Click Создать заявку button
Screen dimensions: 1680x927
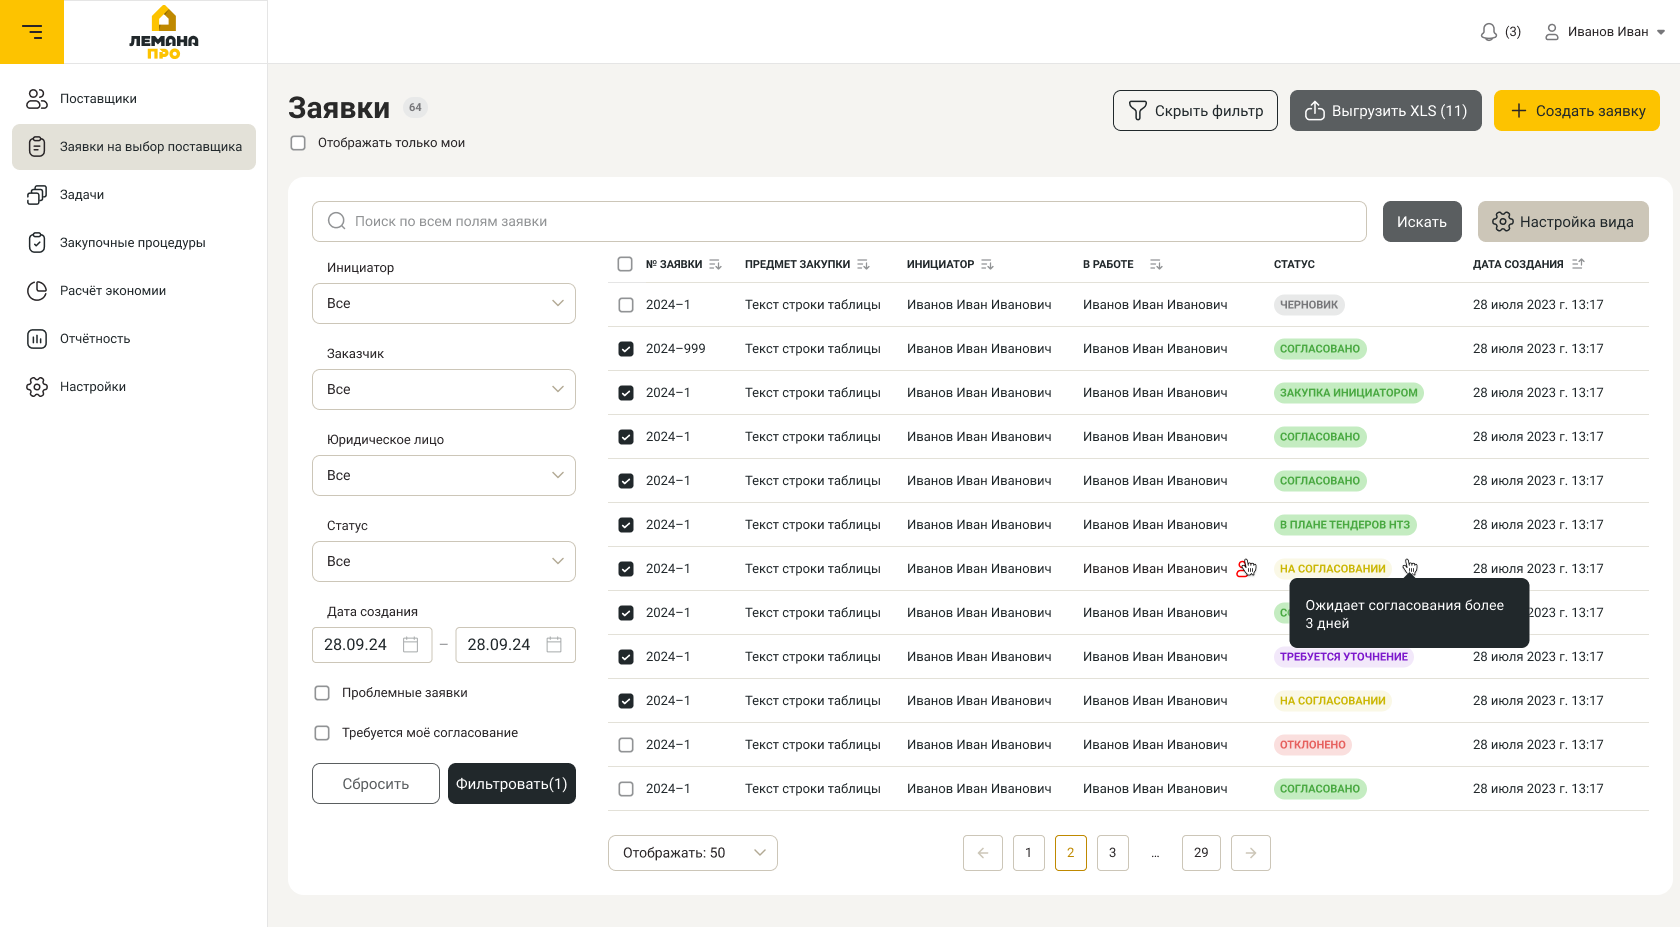(1577, 111)
